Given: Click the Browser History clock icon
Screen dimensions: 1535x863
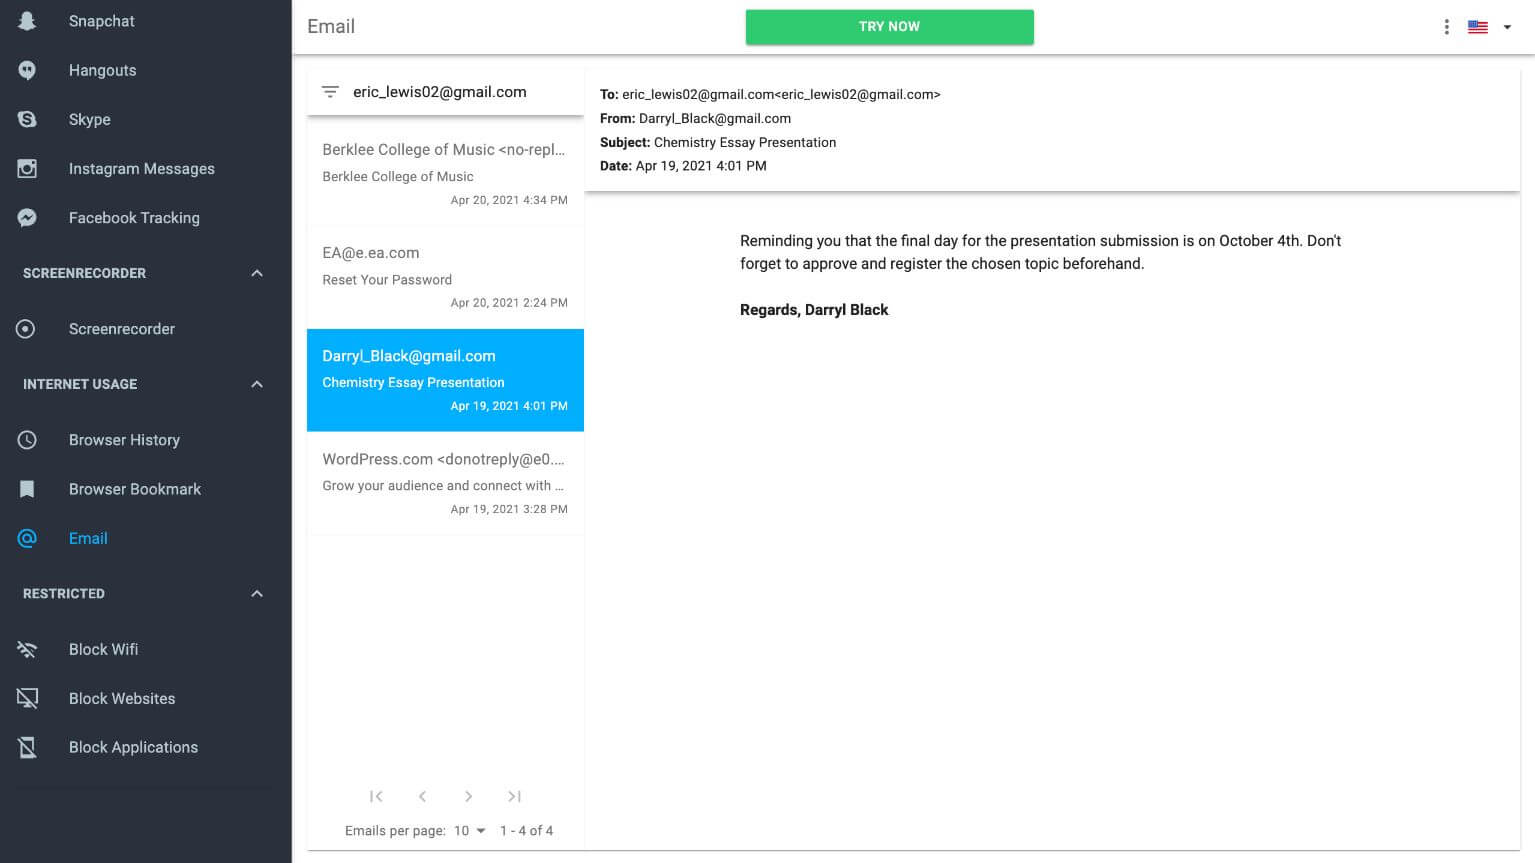Looking at the screenshot, I should 27,440.
